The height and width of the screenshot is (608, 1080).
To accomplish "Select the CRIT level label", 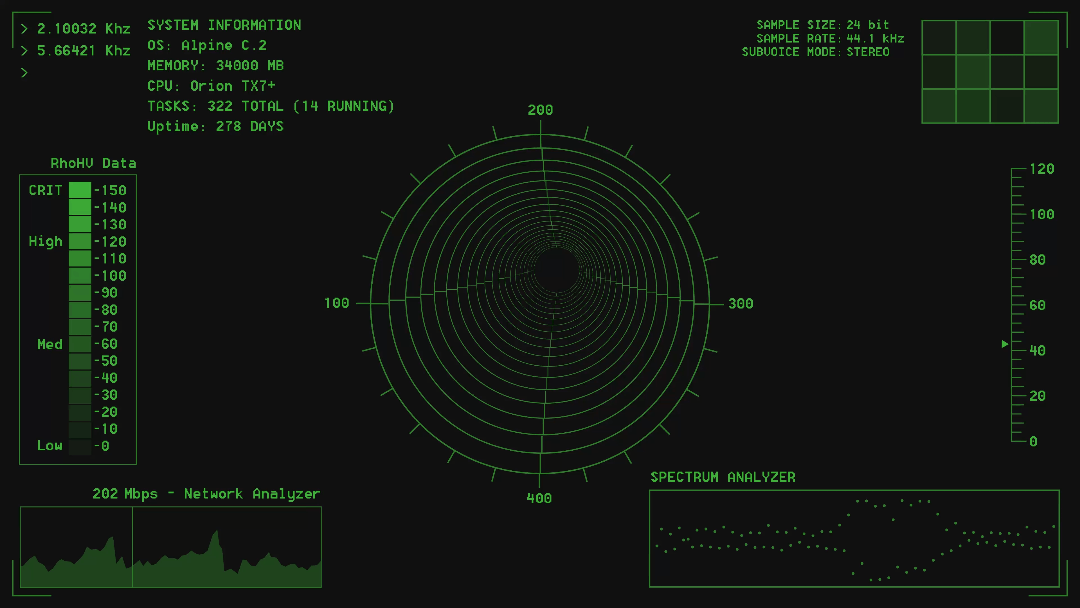I will click(45, 190).
